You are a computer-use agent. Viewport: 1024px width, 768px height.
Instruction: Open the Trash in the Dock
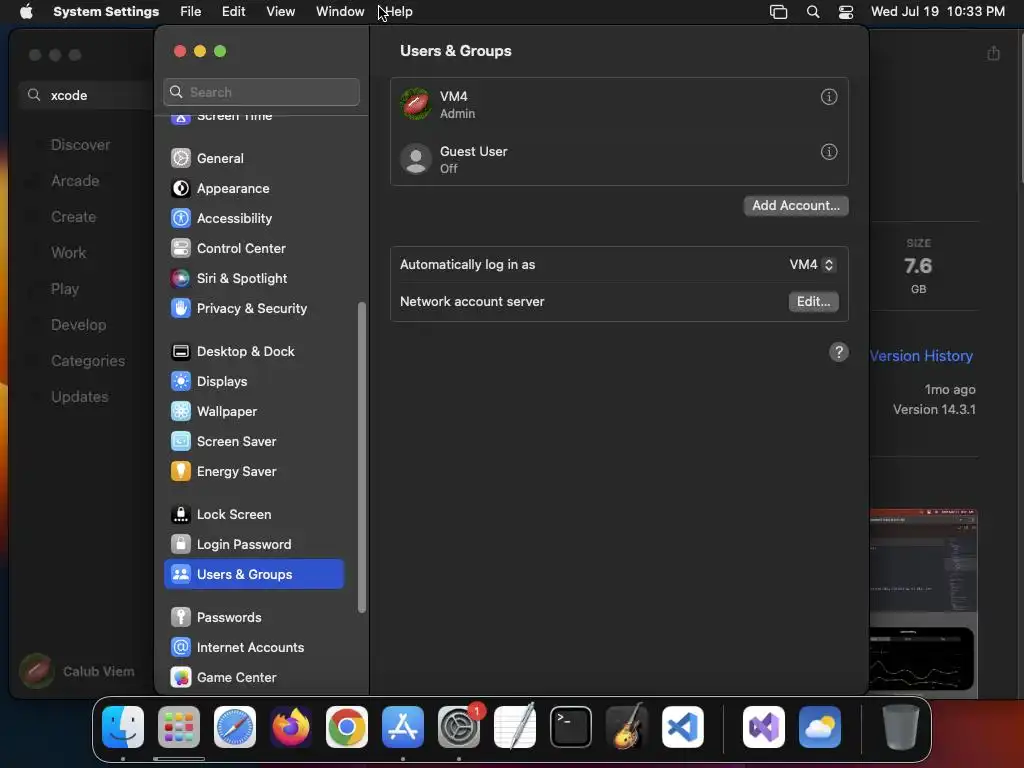[x=901, y=727]
